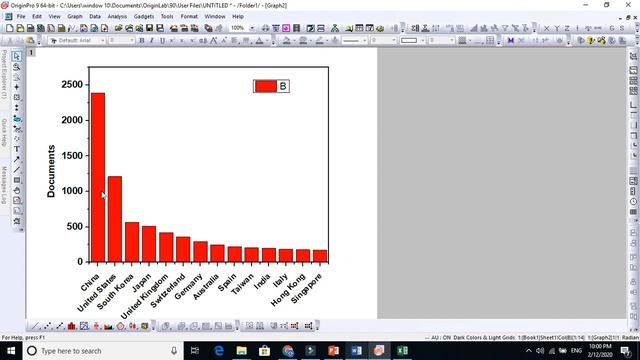Open the Analysis menu

click(x=117, y=17)
